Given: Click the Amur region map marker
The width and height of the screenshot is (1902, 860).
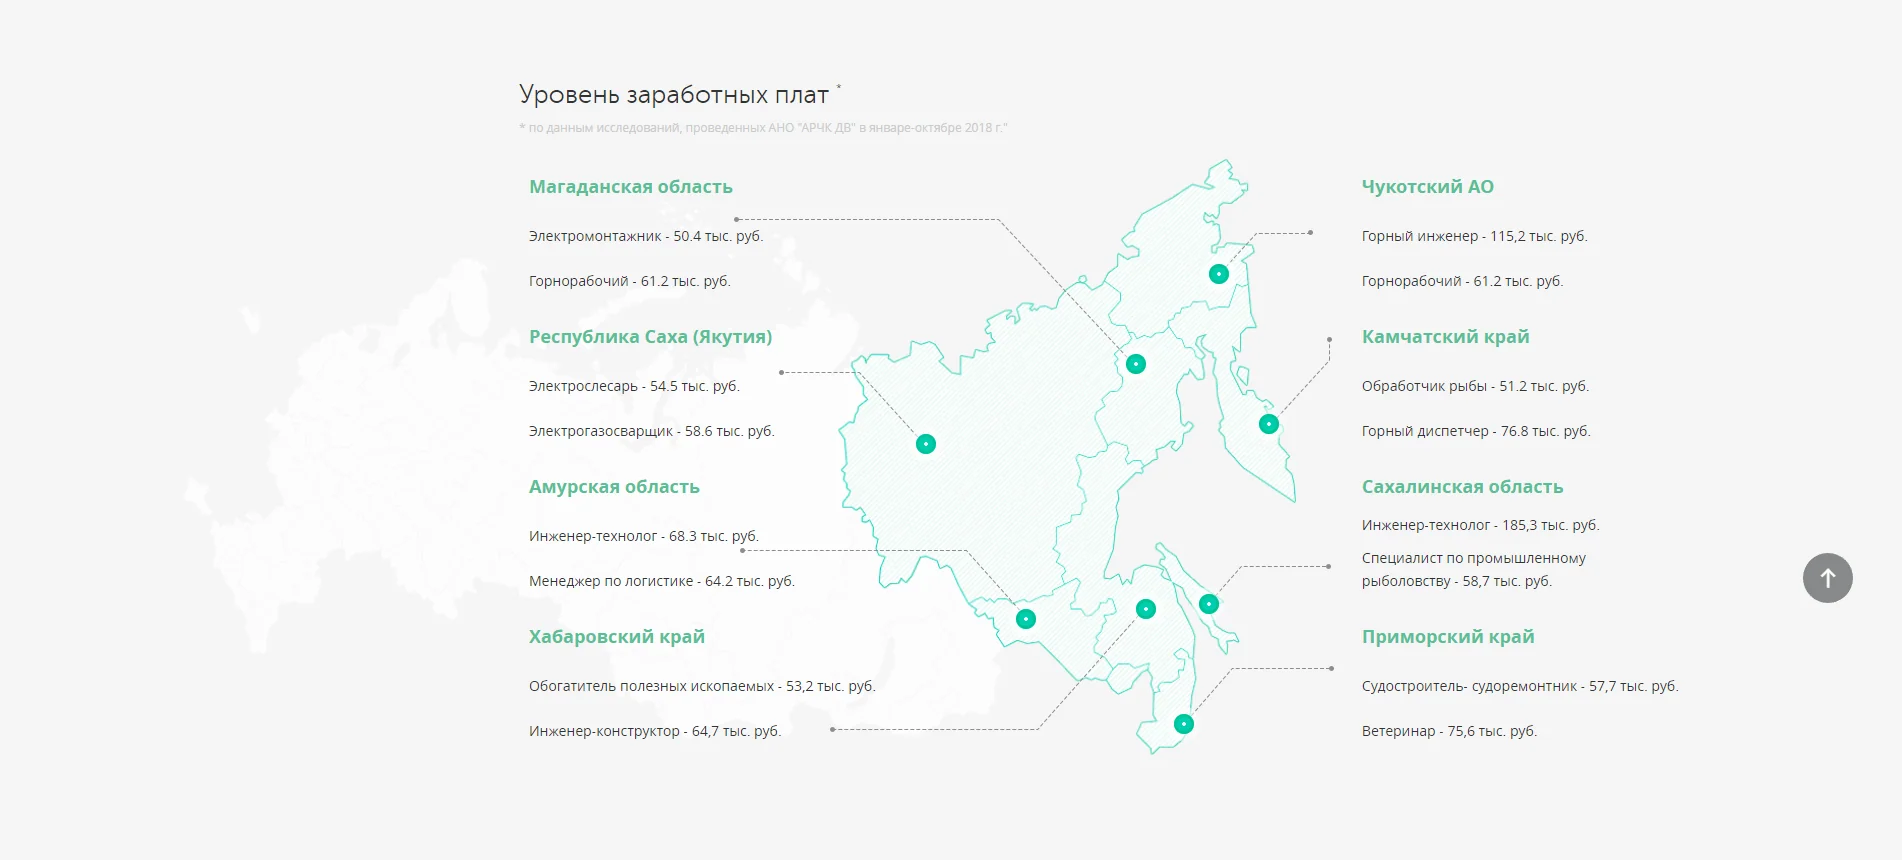Looking at the screenshot, I should [1025, 619].
